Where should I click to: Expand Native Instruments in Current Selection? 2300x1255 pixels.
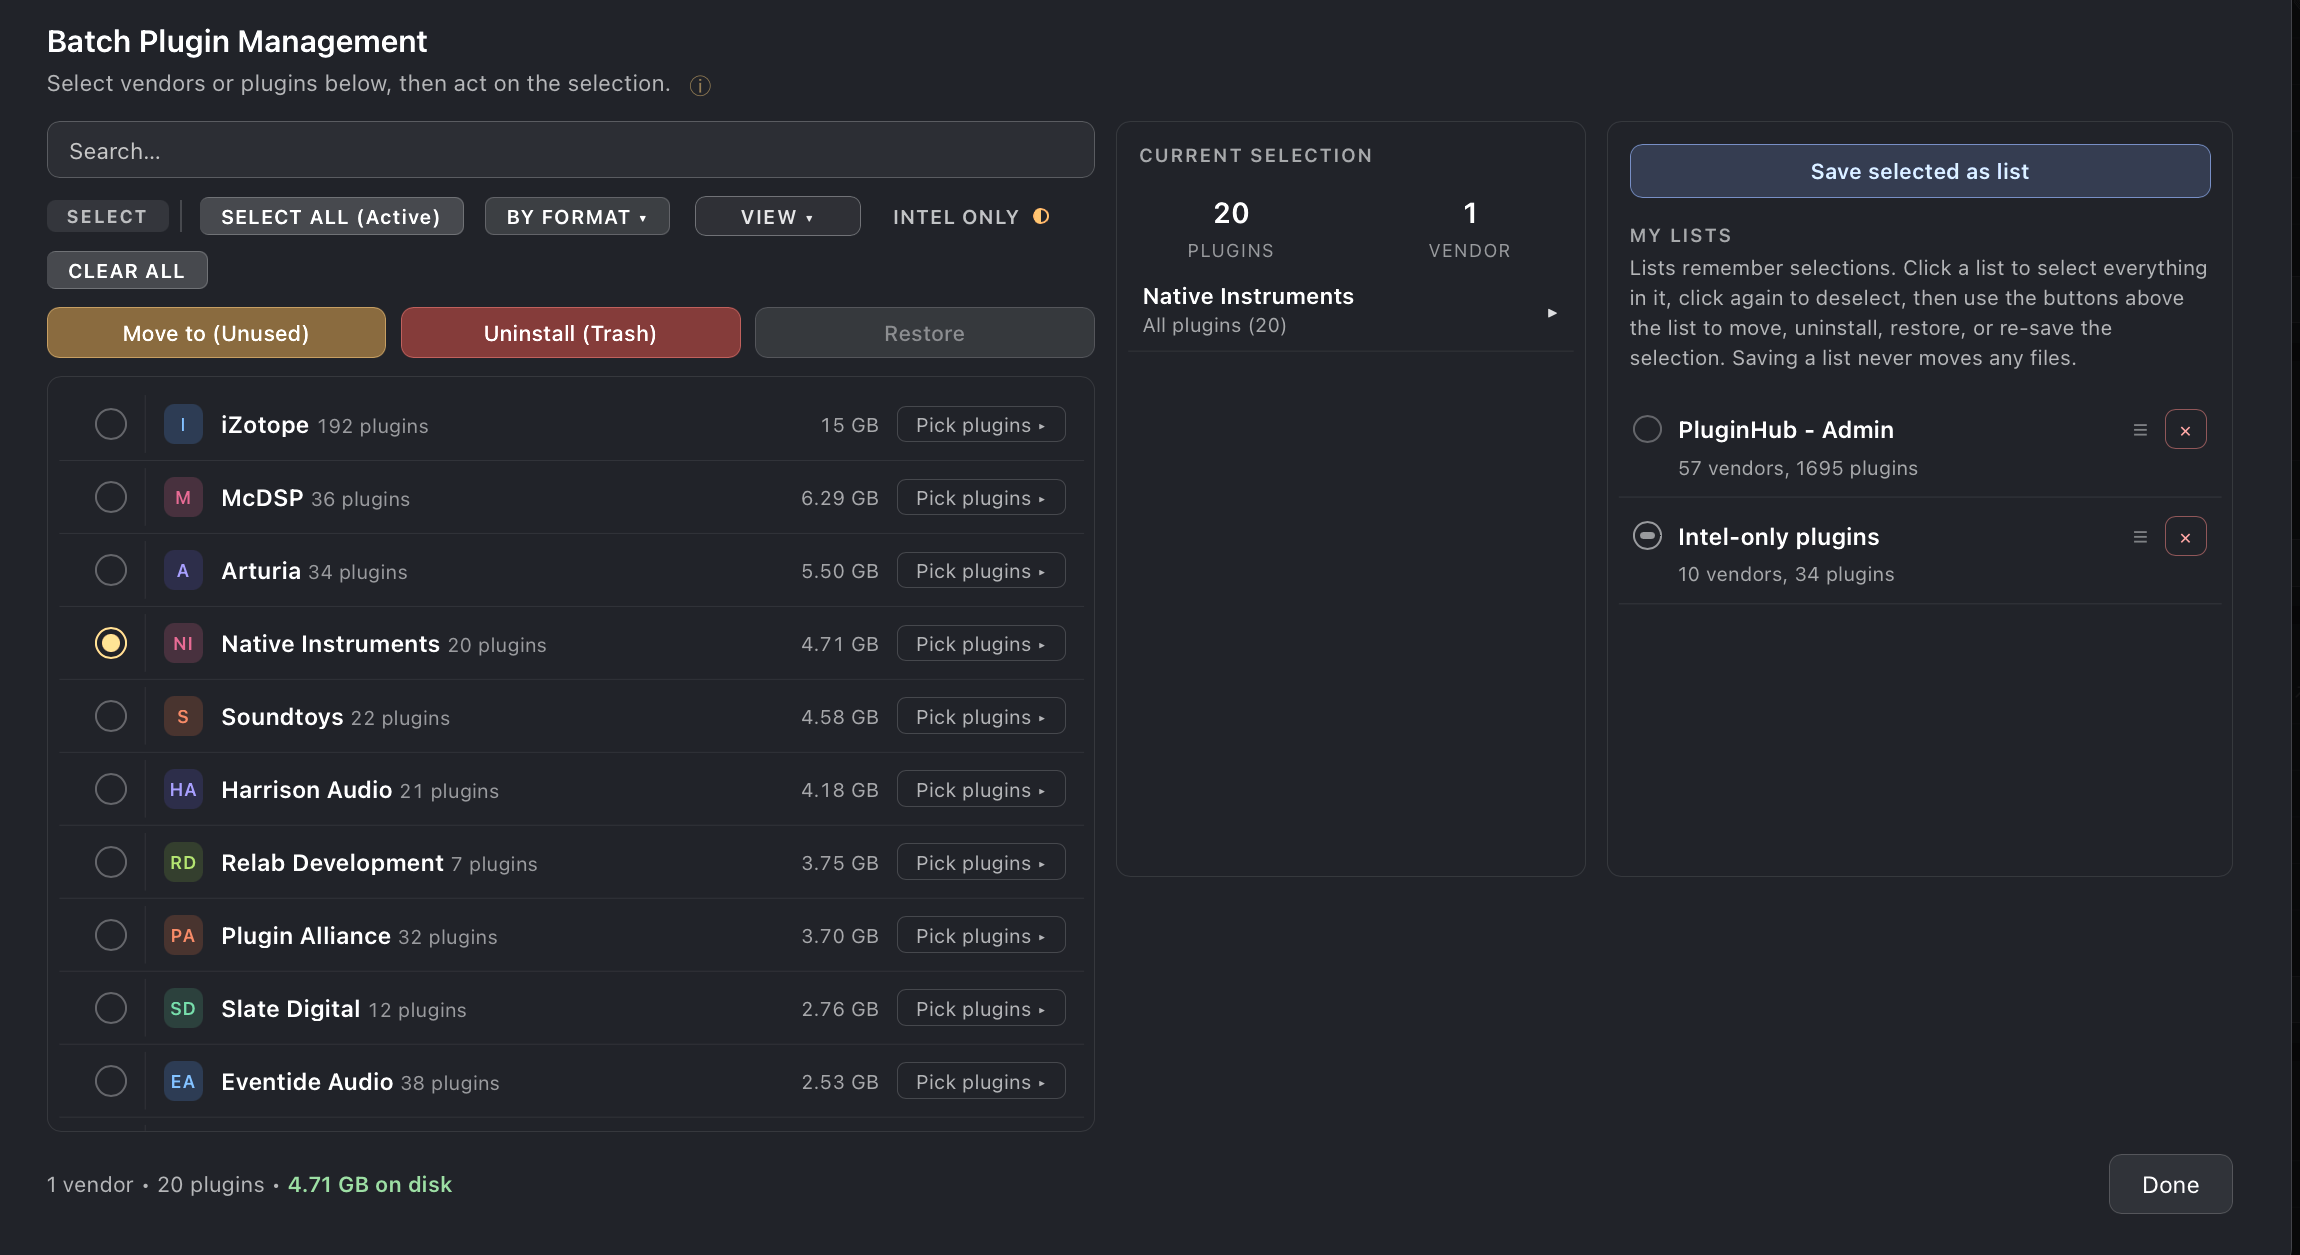[1552, 313]
